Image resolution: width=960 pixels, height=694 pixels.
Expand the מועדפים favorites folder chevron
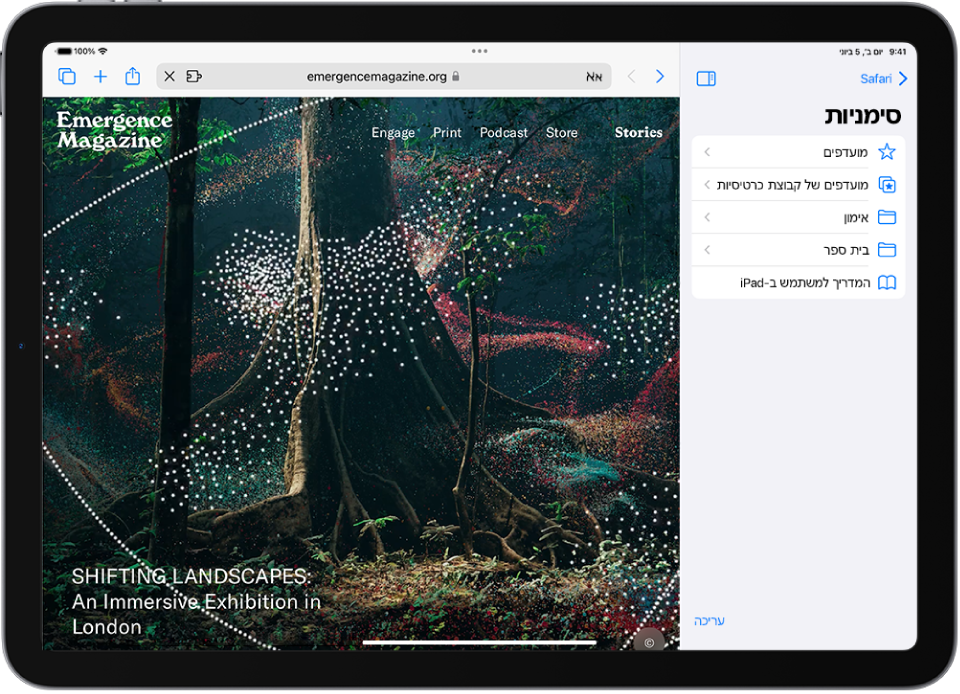pos(707,152)
